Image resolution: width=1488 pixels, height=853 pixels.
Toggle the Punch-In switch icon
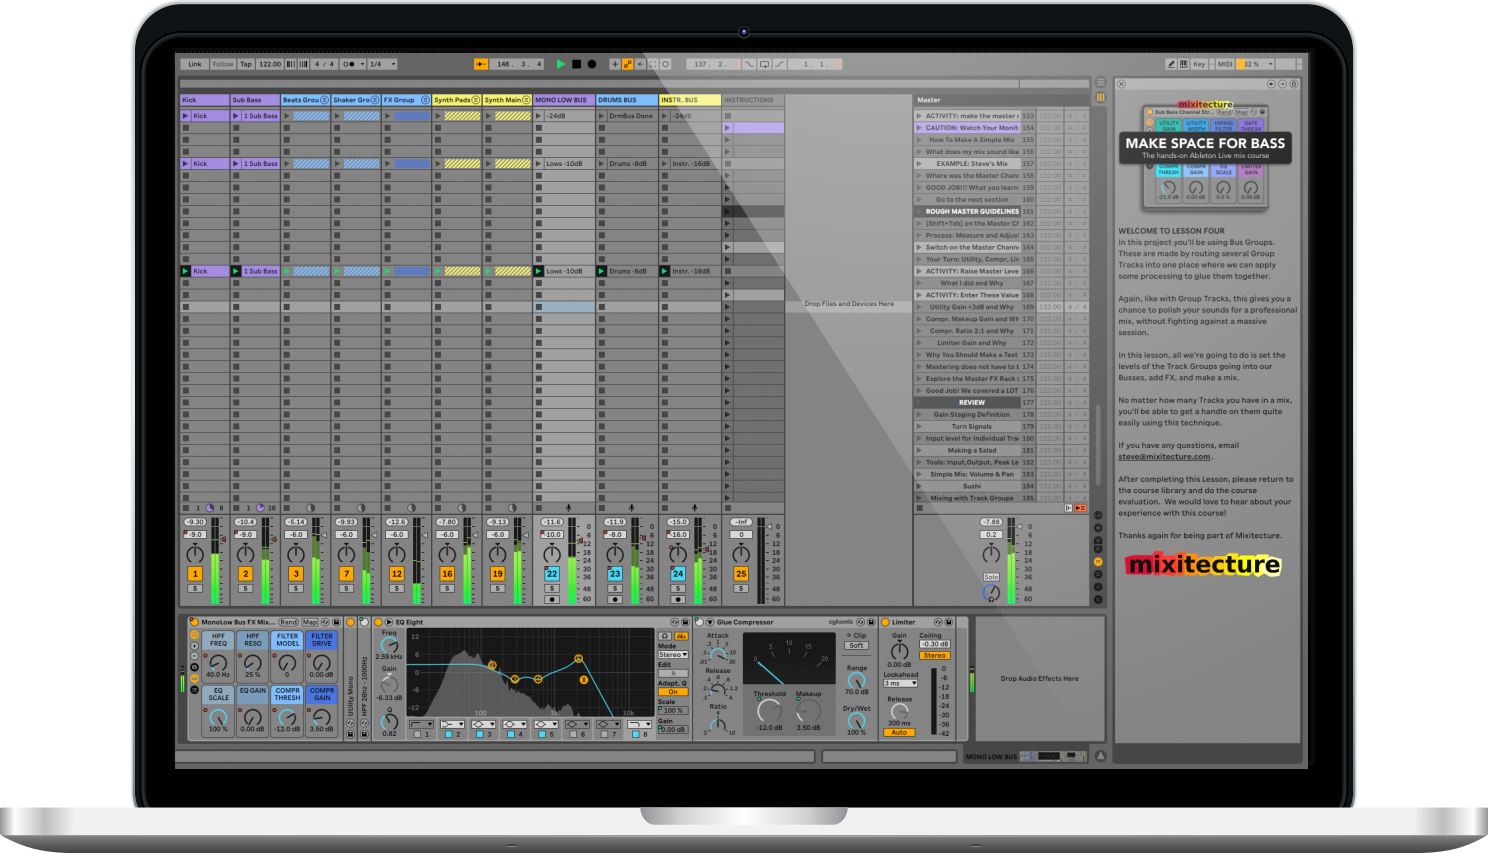coord(749,64)
